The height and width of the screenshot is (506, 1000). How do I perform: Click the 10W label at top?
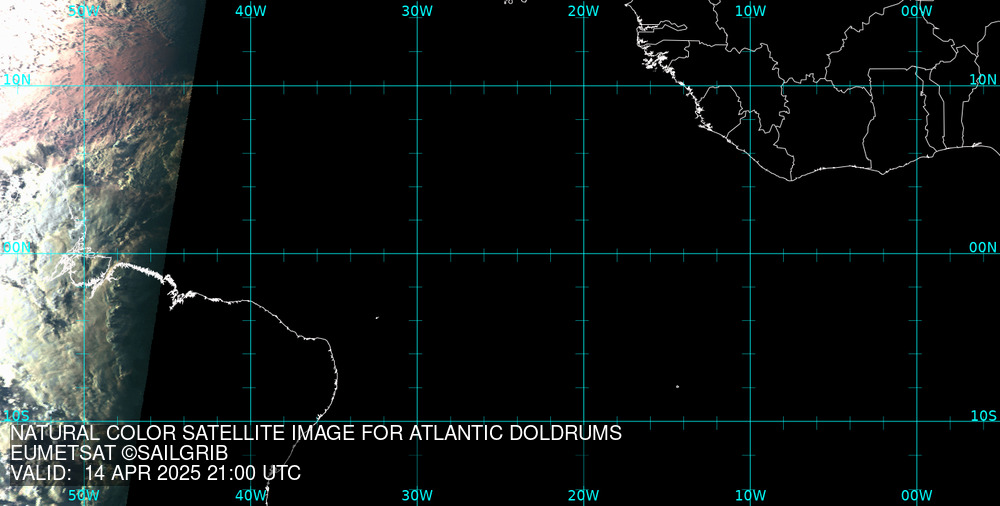pos(751,11)
